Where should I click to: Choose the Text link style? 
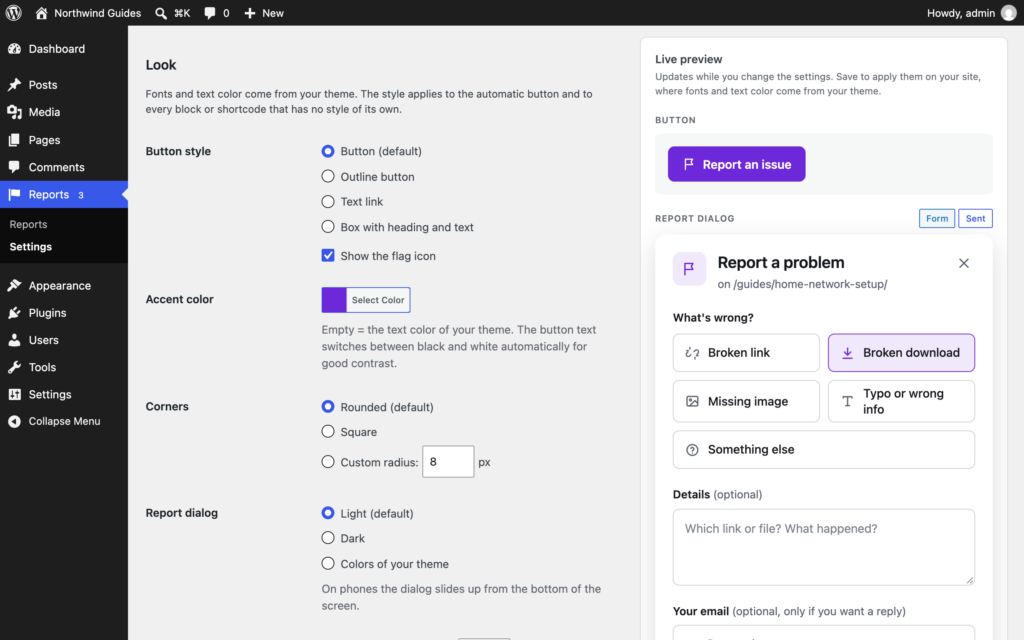click(328, 202)
